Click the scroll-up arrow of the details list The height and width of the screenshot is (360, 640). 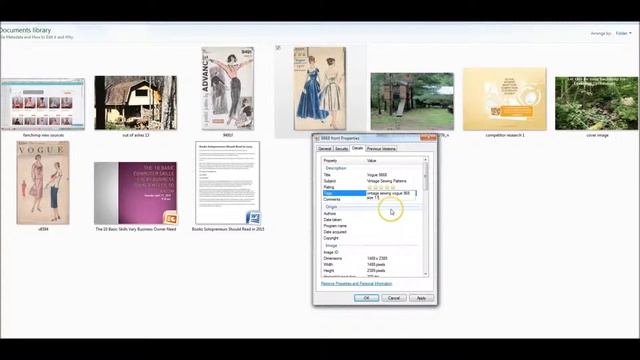(x=426, y=160)
